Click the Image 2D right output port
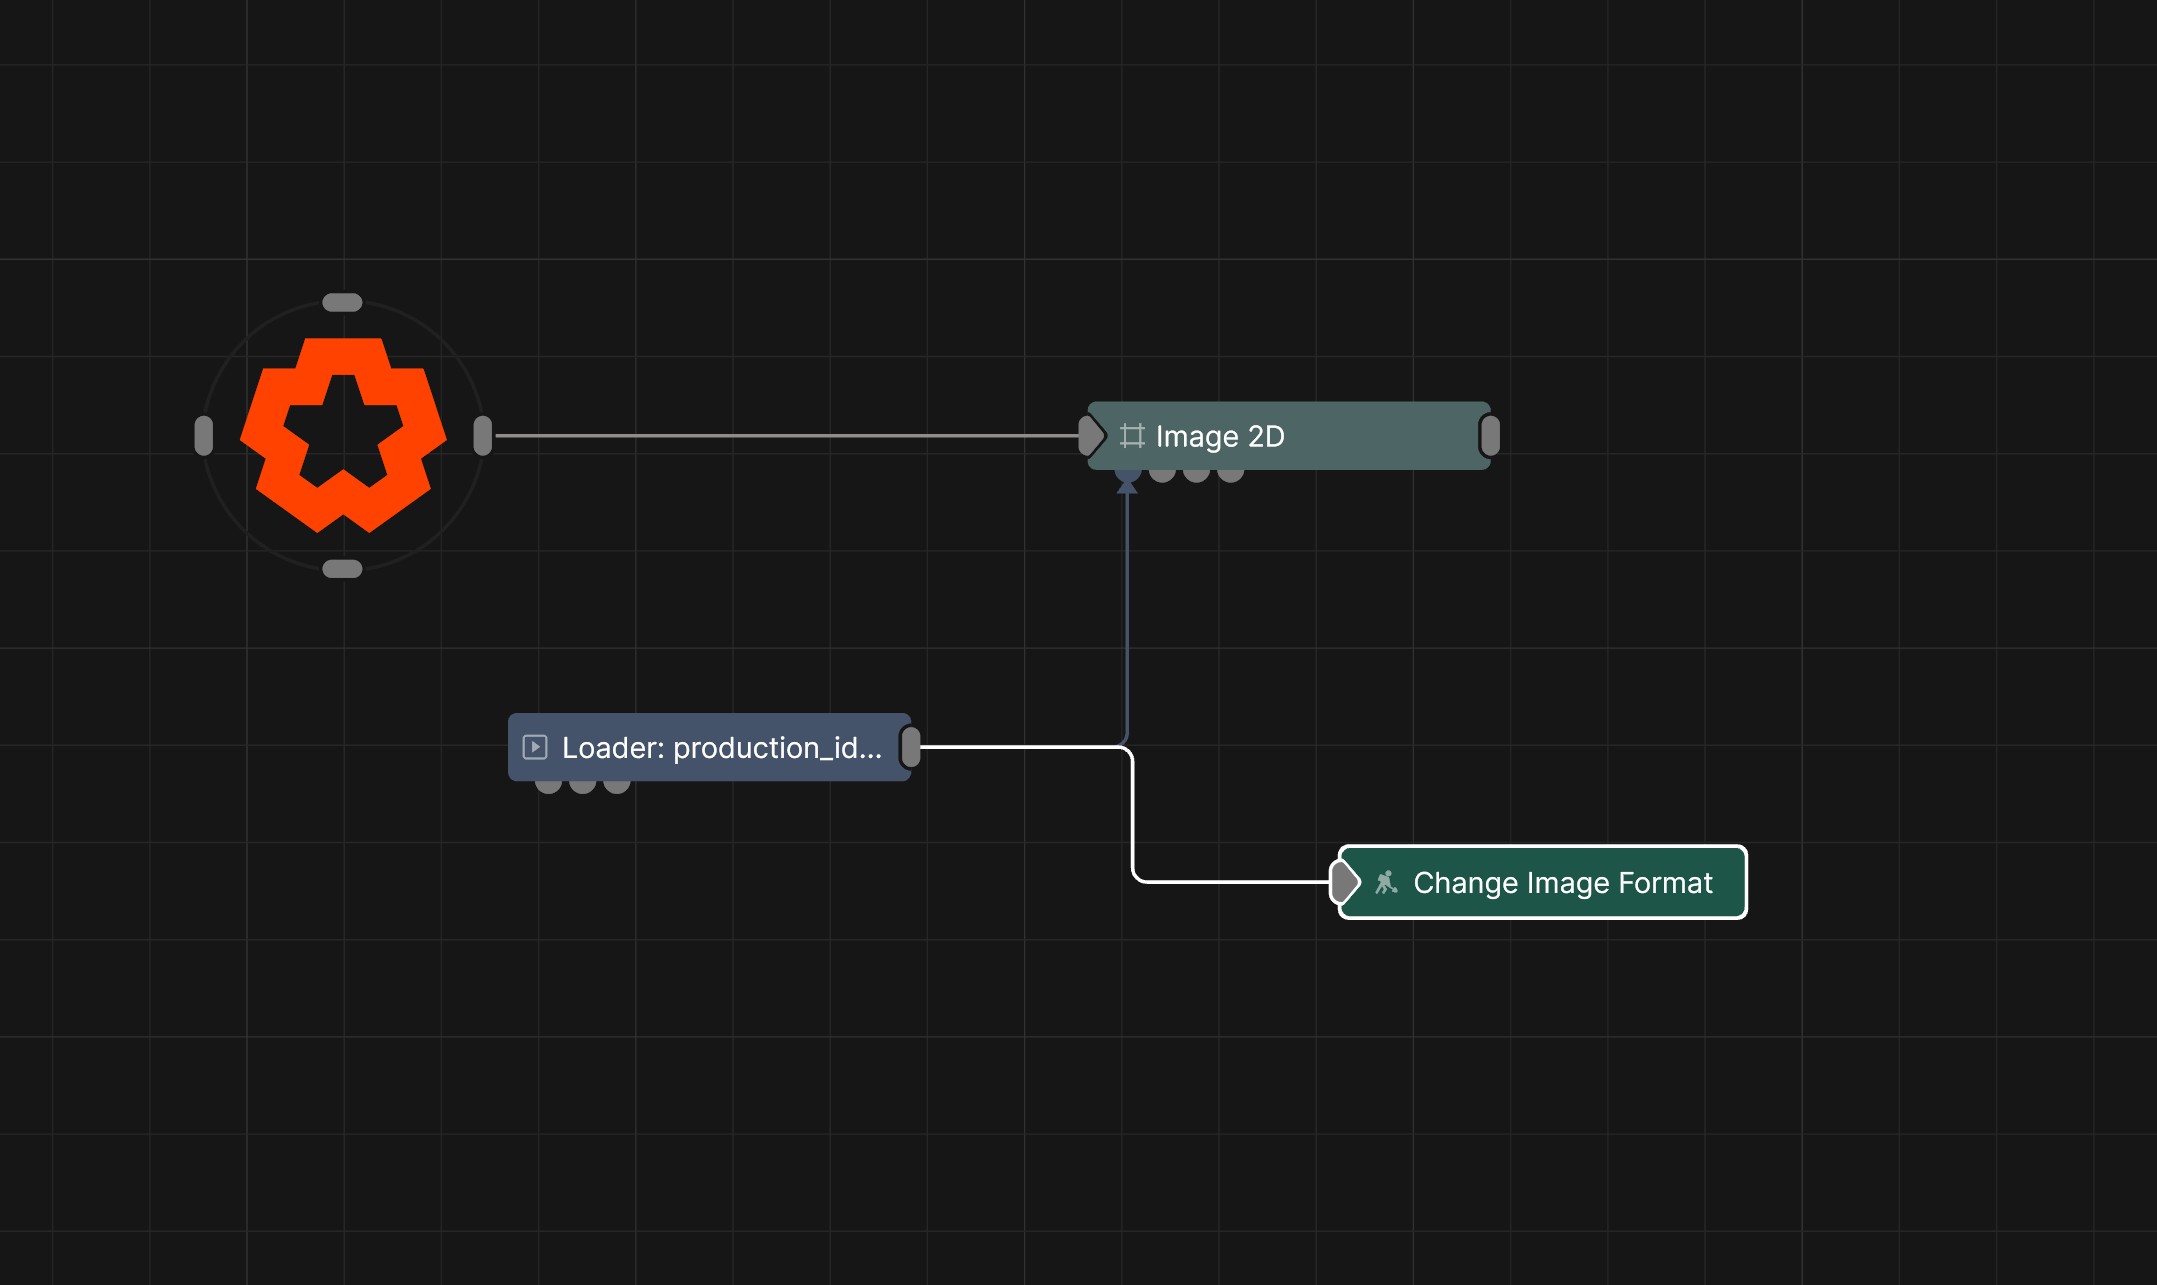 click(x=1490, y=436)
